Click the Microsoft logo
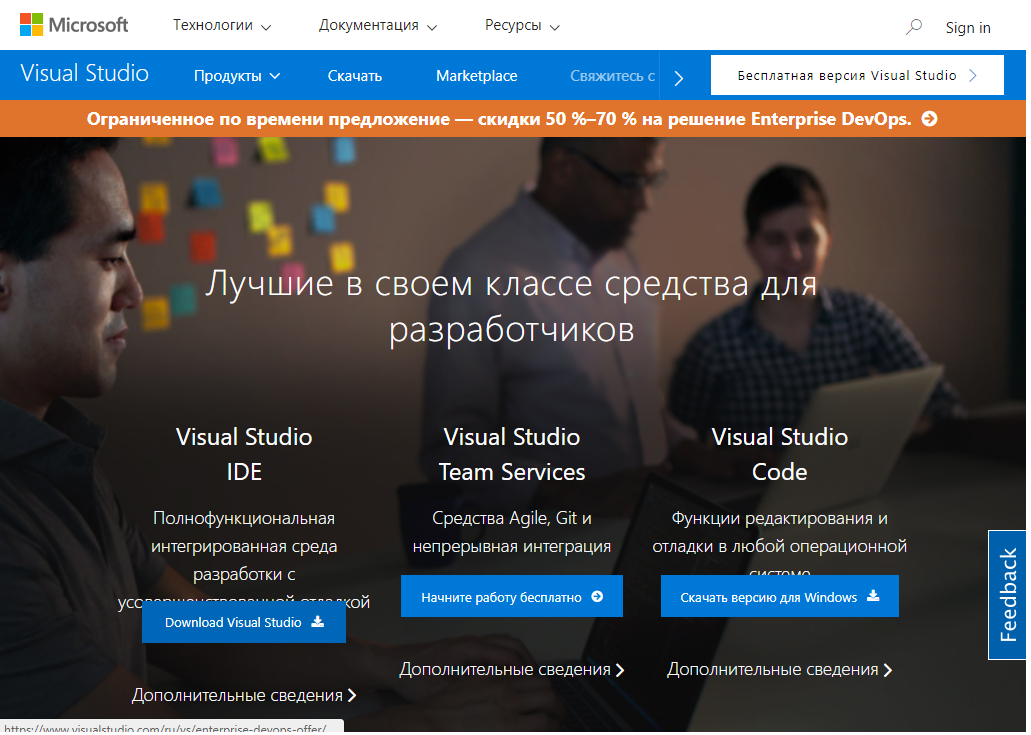Screen dimensions: 1031x735 tap(74, 25)
